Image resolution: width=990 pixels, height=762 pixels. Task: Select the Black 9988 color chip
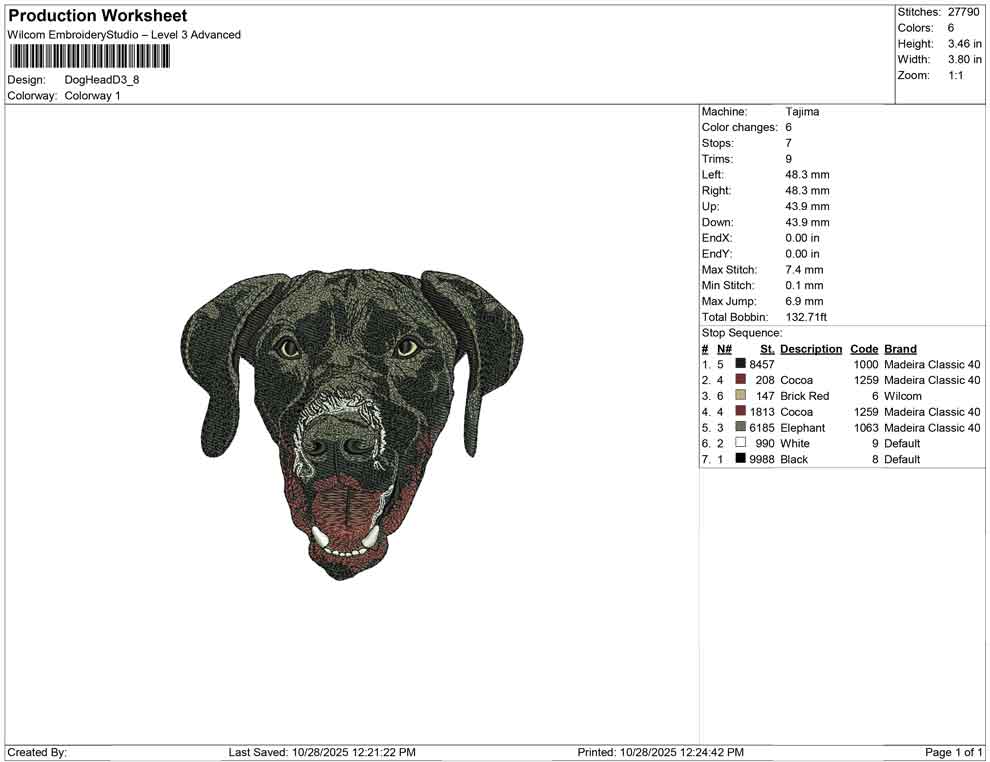click(740, 459)
